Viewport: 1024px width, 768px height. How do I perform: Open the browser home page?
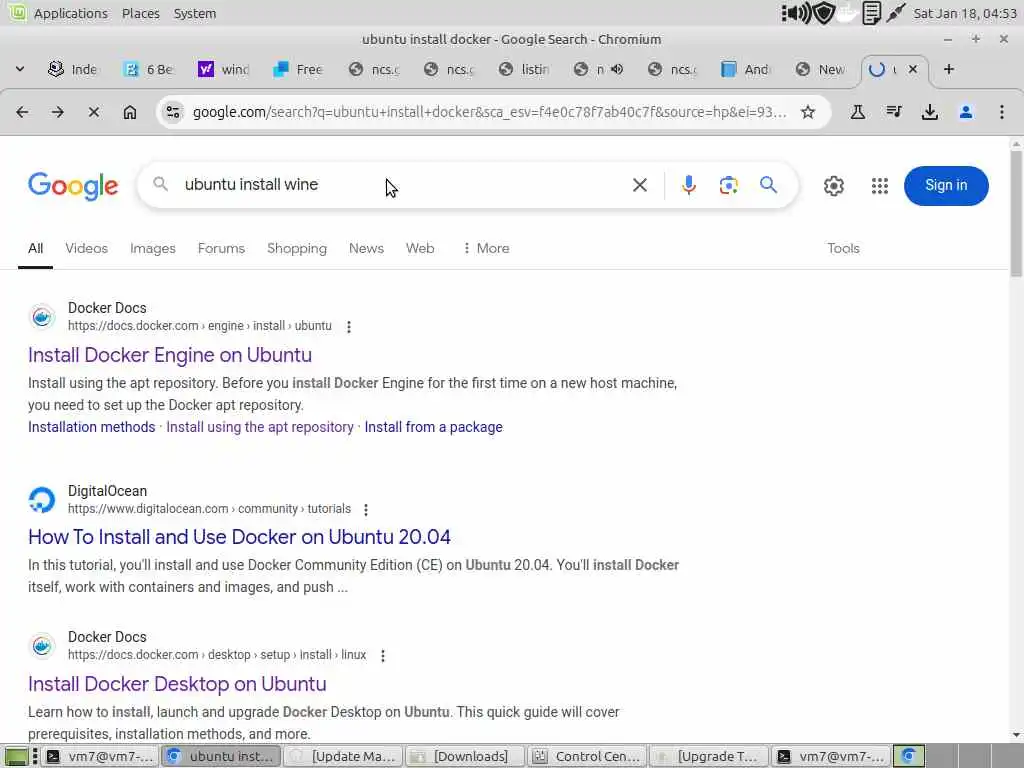coord(130,112)
